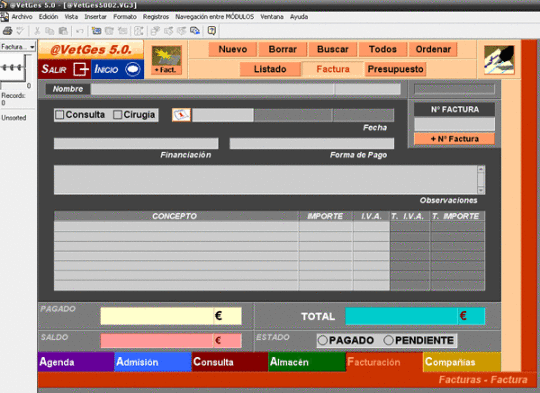Click the Nº FACTURA number field
This screenshot has width=540, height=393.
[455, 124]
